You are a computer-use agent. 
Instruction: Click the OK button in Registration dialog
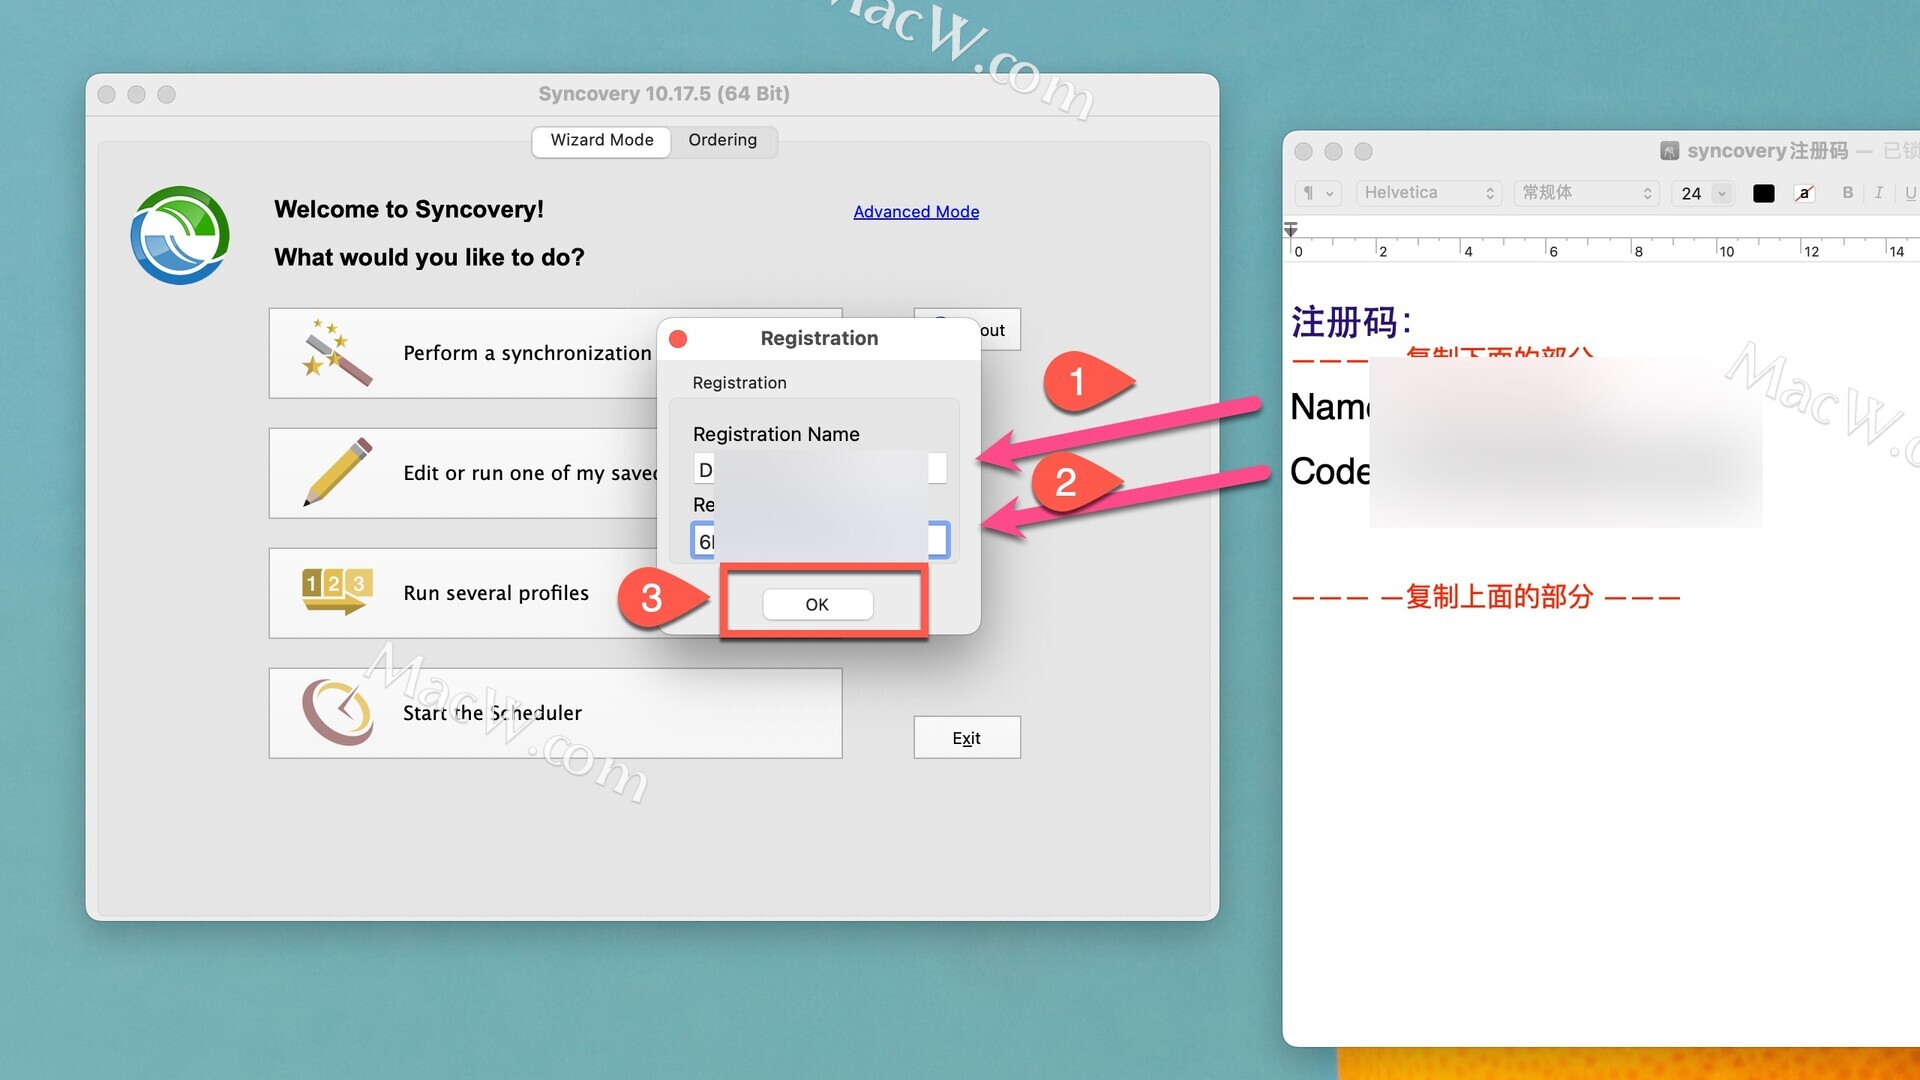817,604
